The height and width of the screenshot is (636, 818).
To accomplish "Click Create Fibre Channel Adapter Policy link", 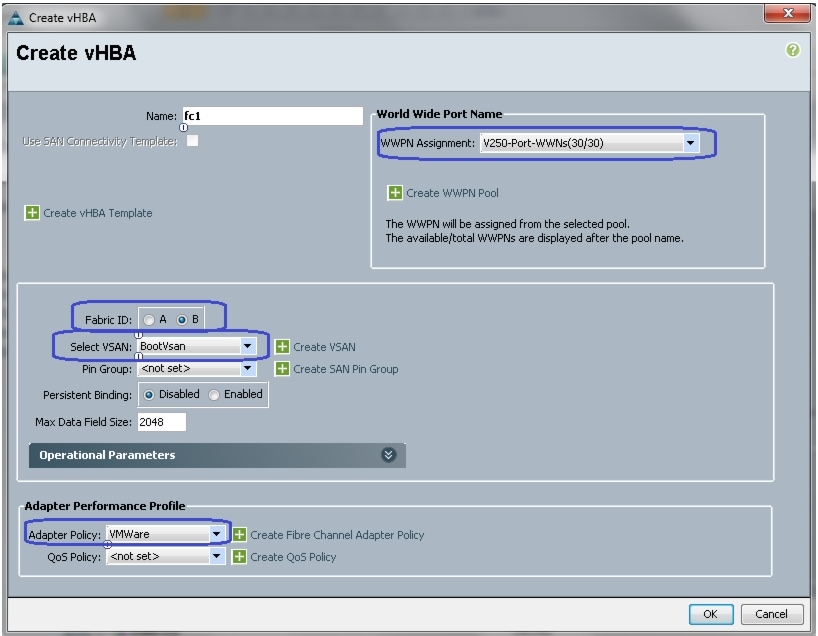I will (337, 535).
